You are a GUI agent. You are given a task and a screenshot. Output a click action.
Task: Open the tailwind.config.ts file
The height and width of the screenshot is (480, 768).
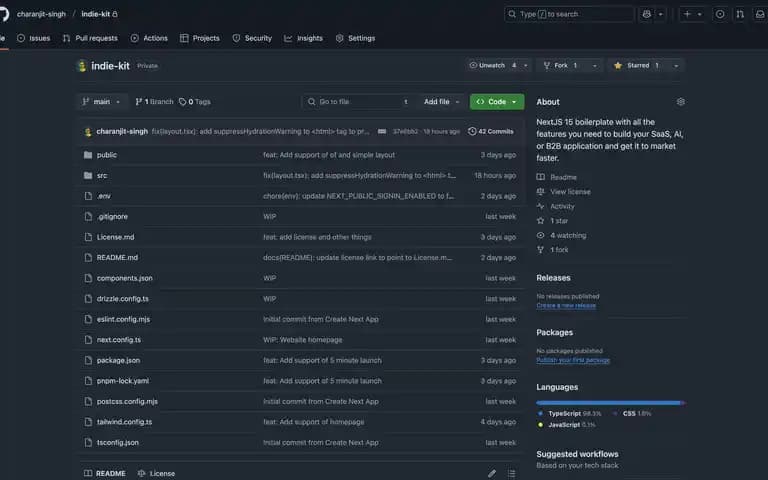tap(124, 422)
